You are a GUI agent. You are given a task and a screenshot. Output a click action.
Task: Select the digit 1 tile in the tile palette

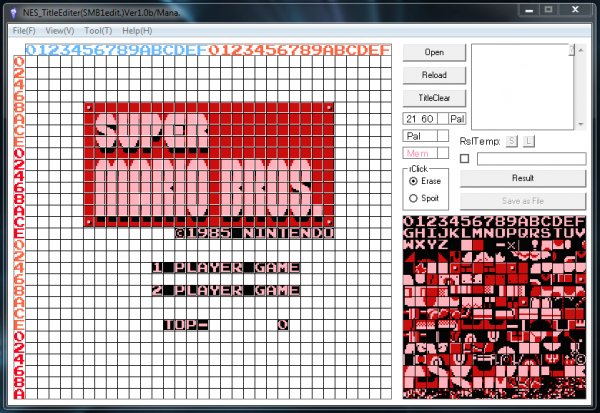[420, 221]
